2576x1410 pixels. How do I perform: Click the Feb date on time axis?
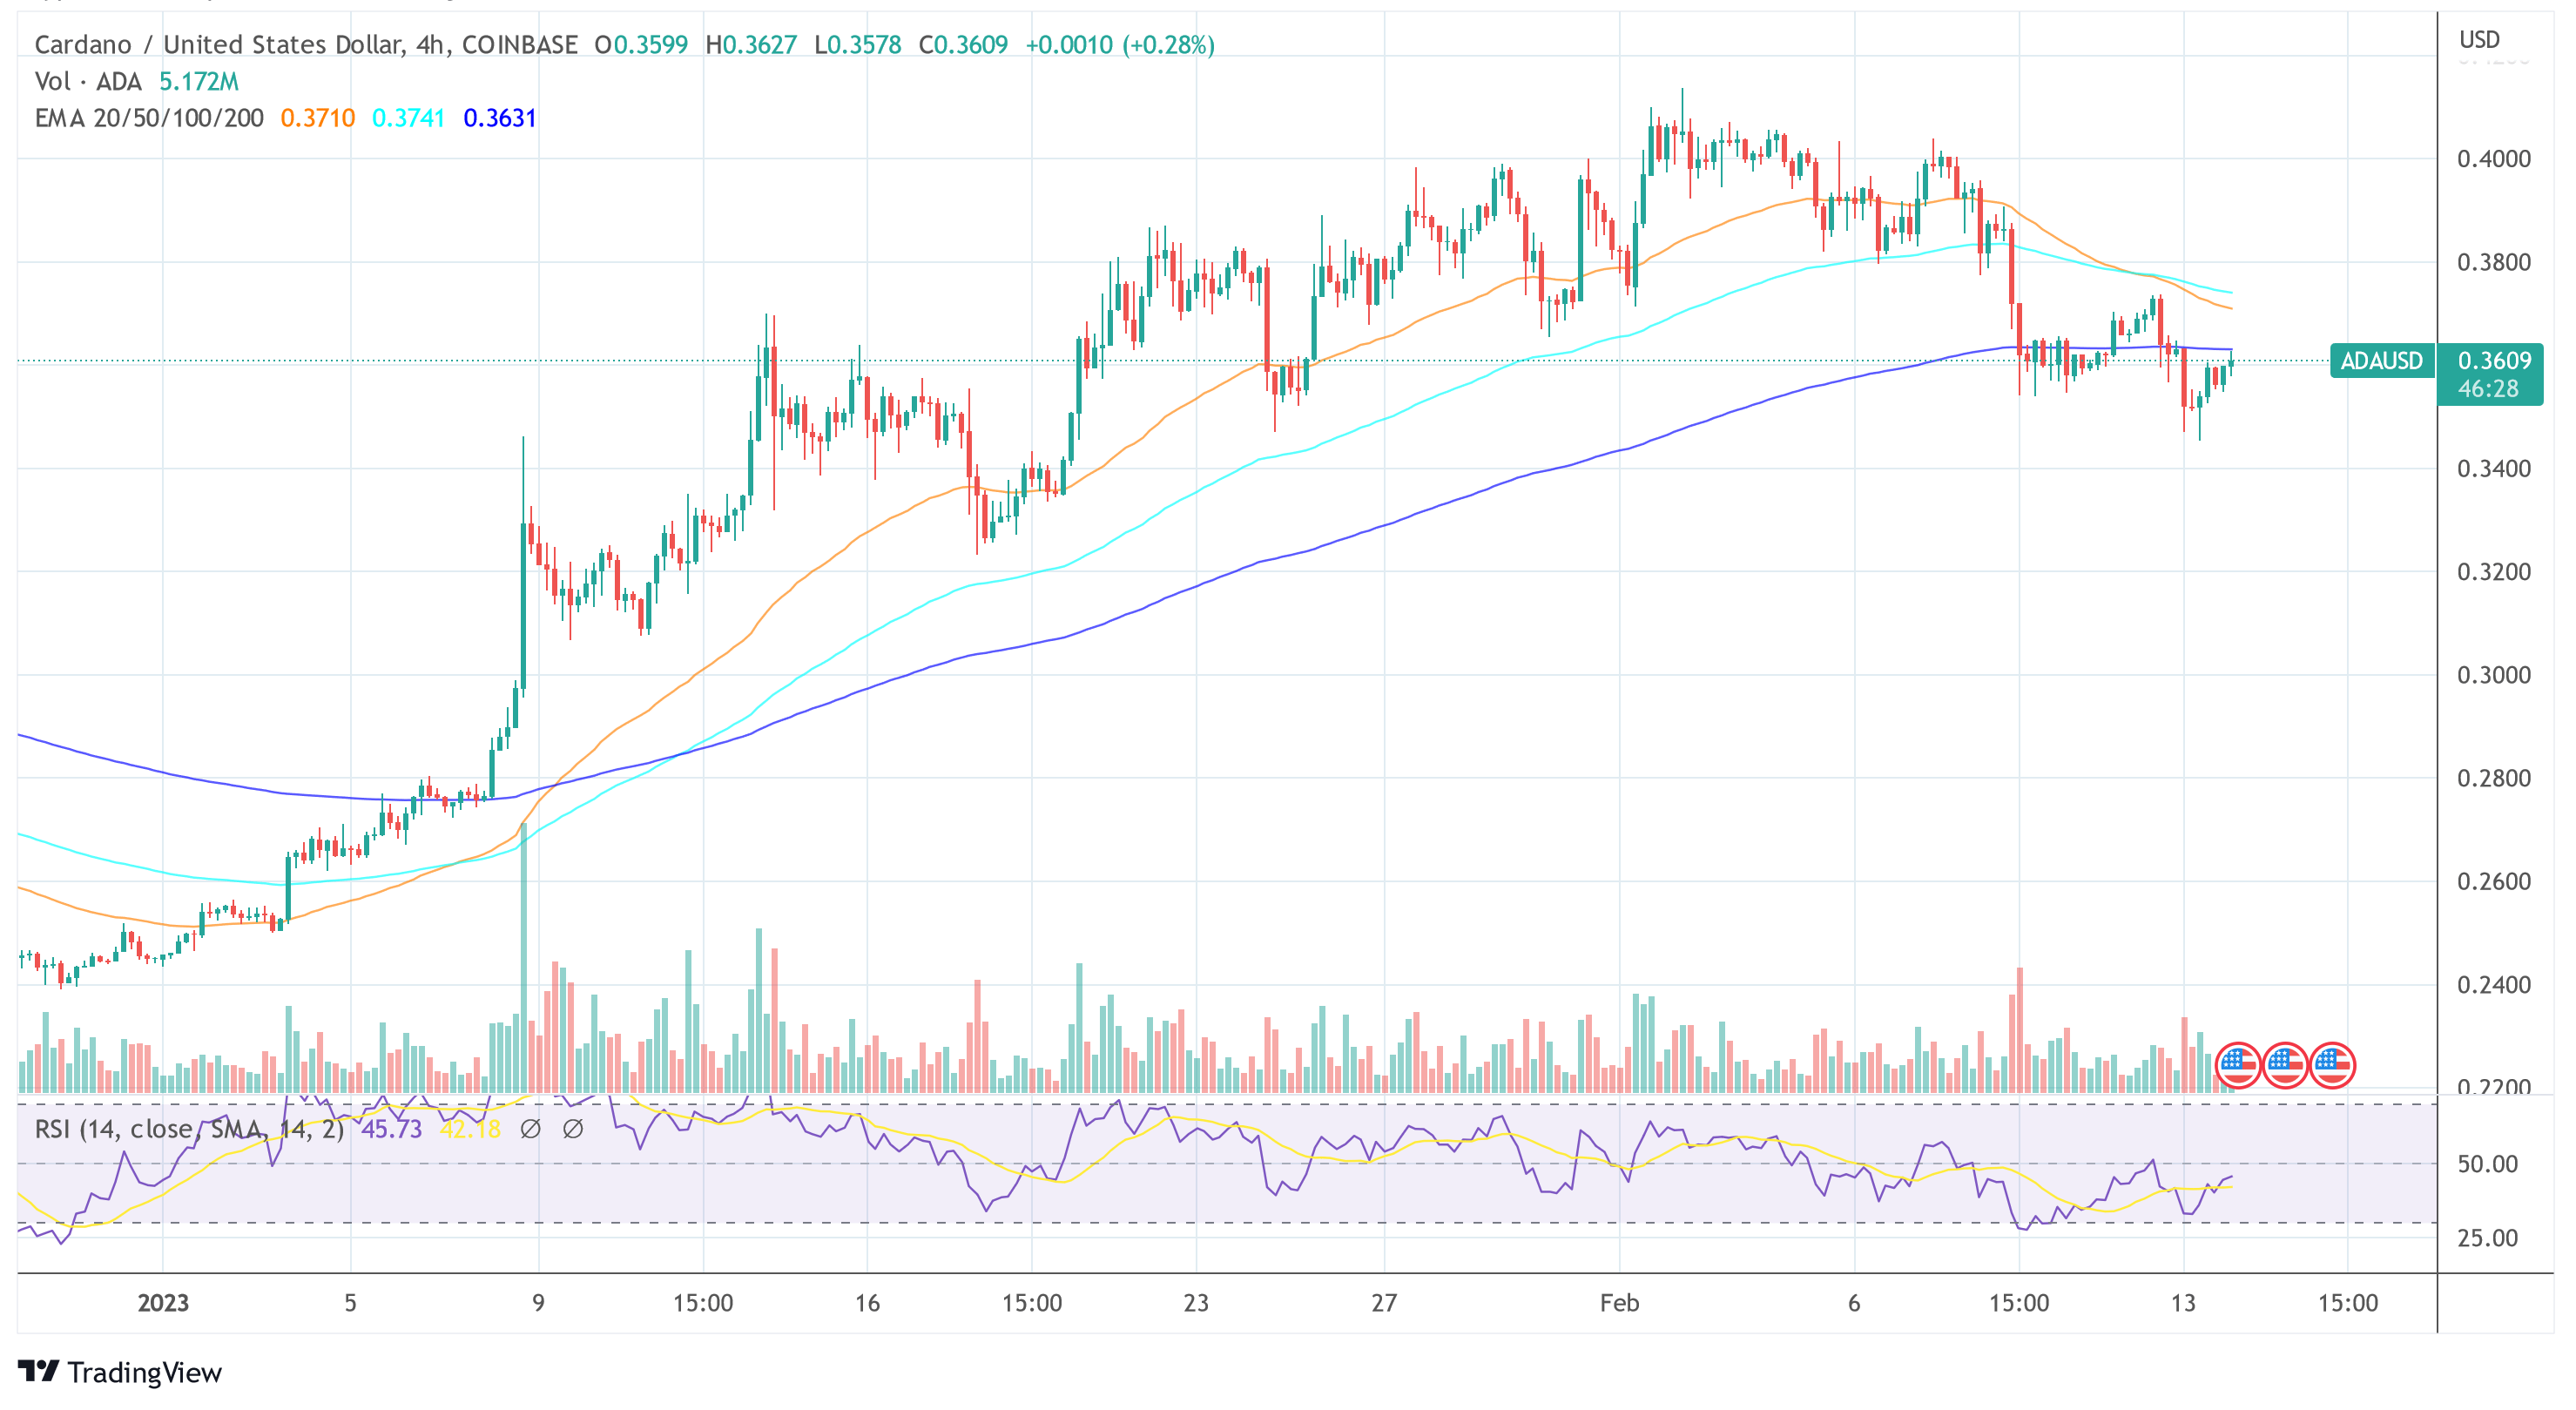coord(1619,1303)
